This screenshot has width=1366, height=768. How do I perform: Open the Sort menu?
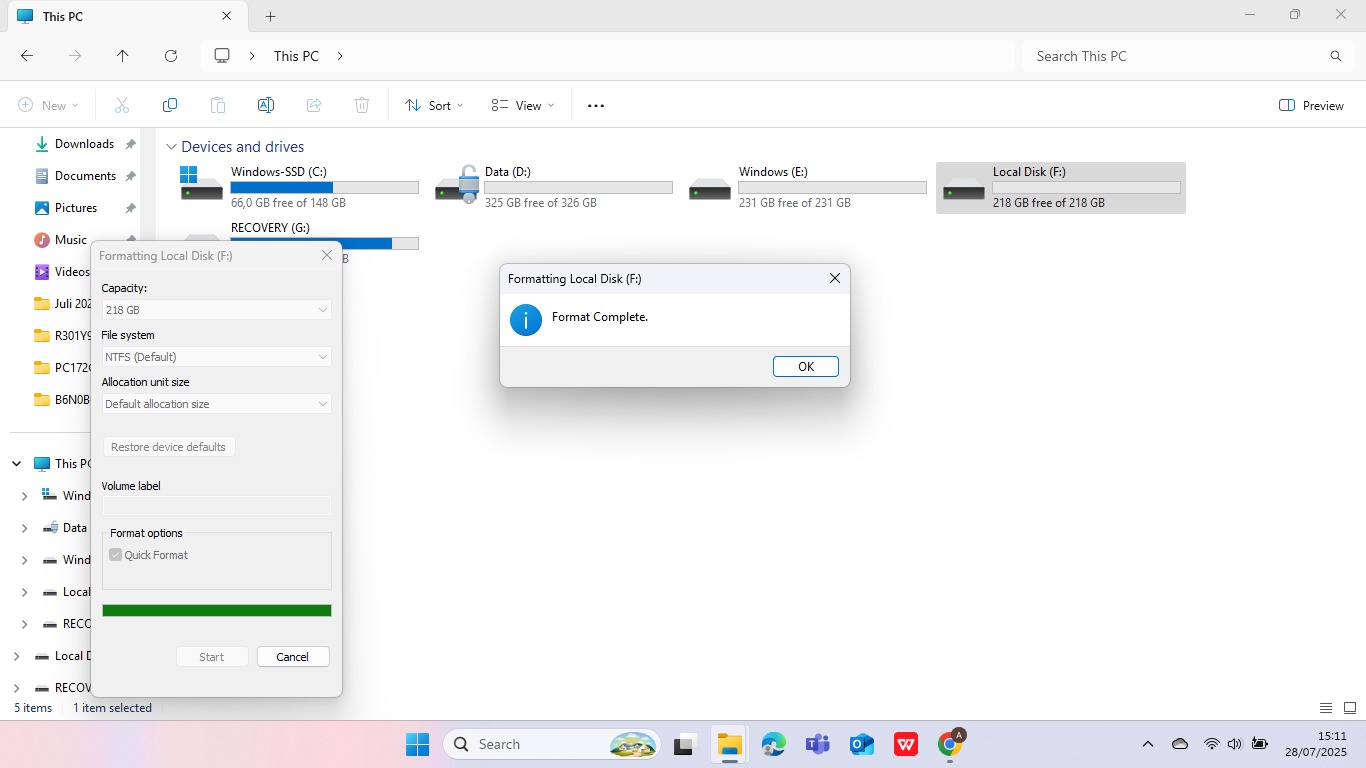(434, 105)
